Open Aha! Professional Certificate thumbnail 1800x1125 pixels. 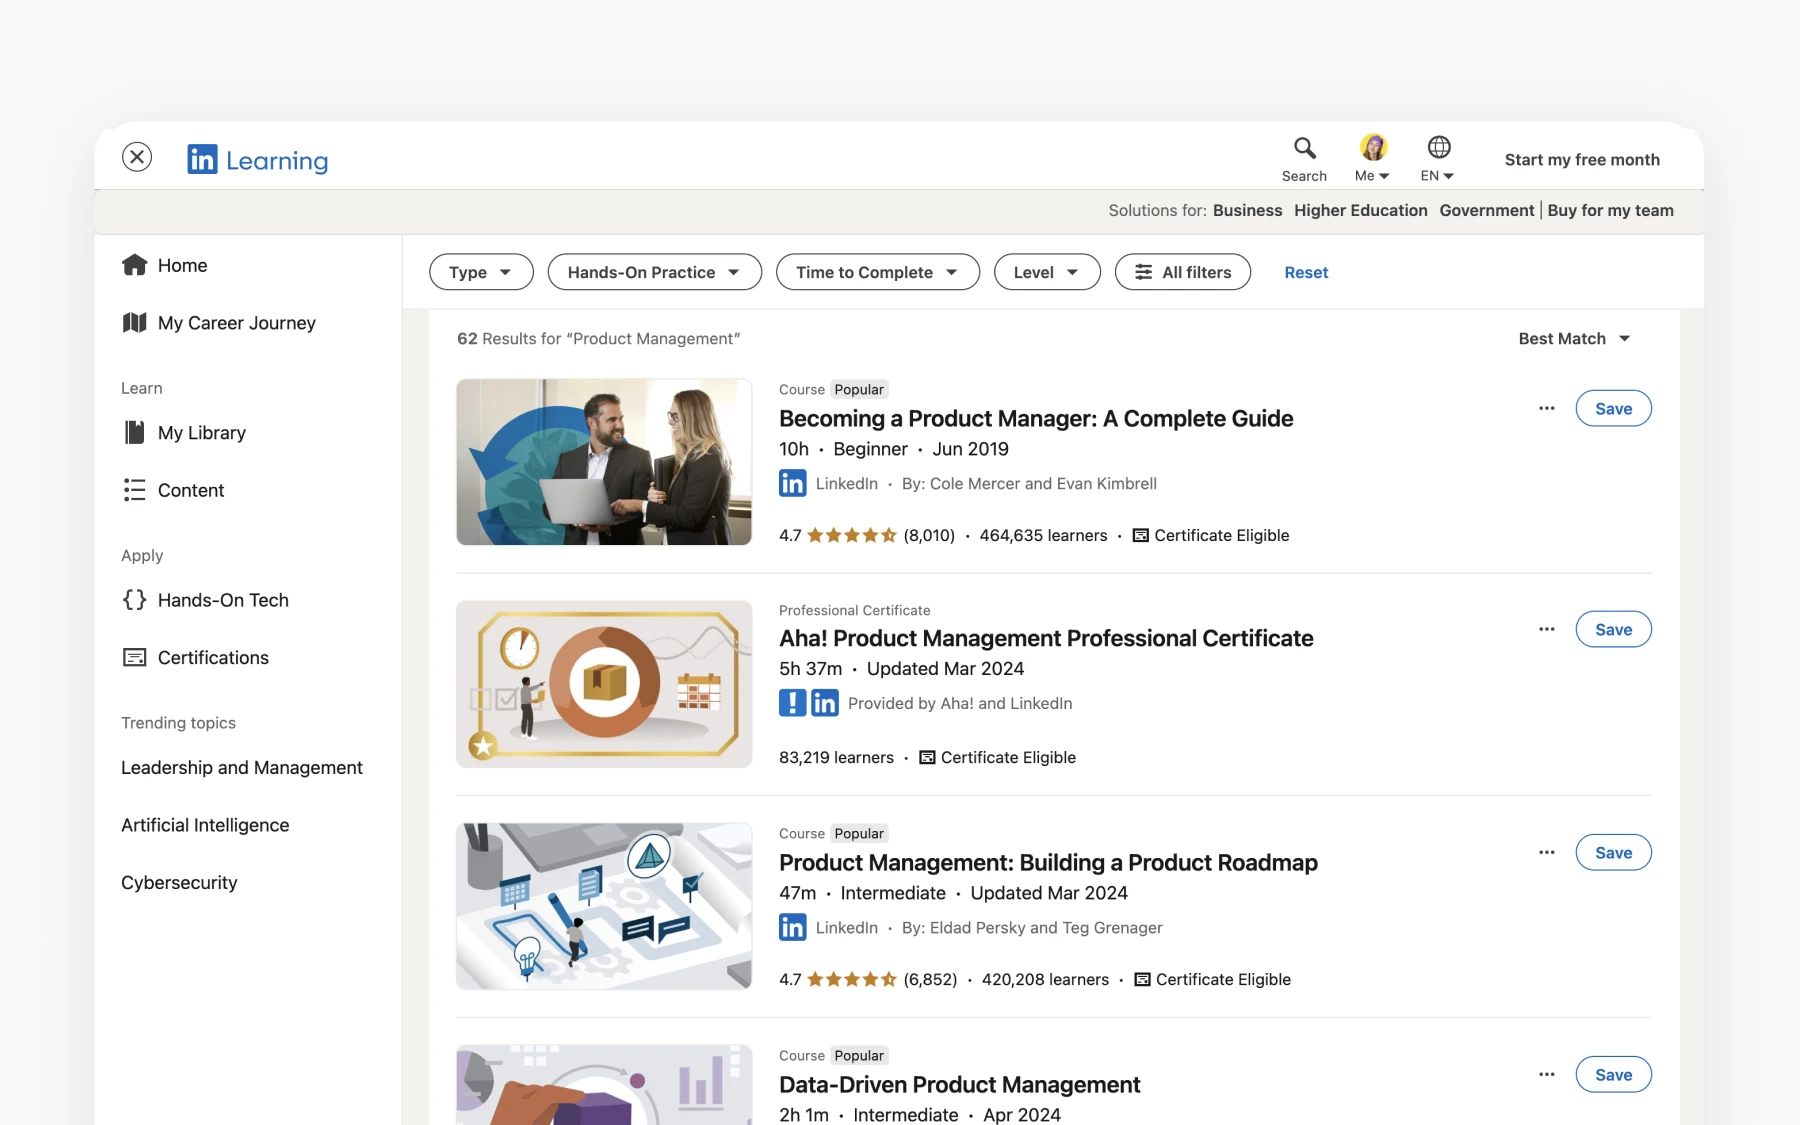[604, 684]
